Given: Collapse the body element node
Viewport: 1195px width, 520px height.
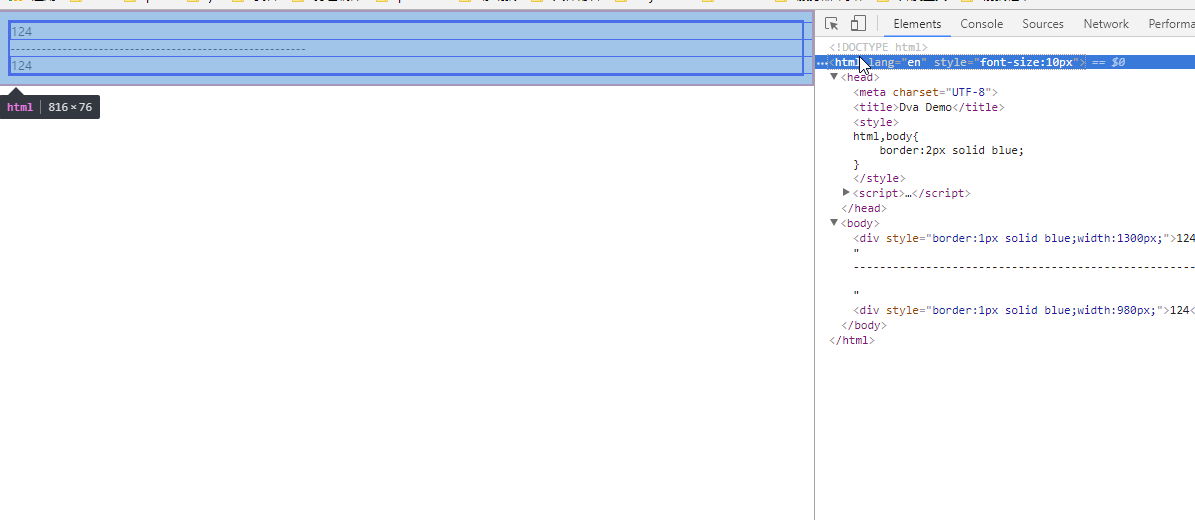Looking at the screenshot, I should click(x=834, y=223).
